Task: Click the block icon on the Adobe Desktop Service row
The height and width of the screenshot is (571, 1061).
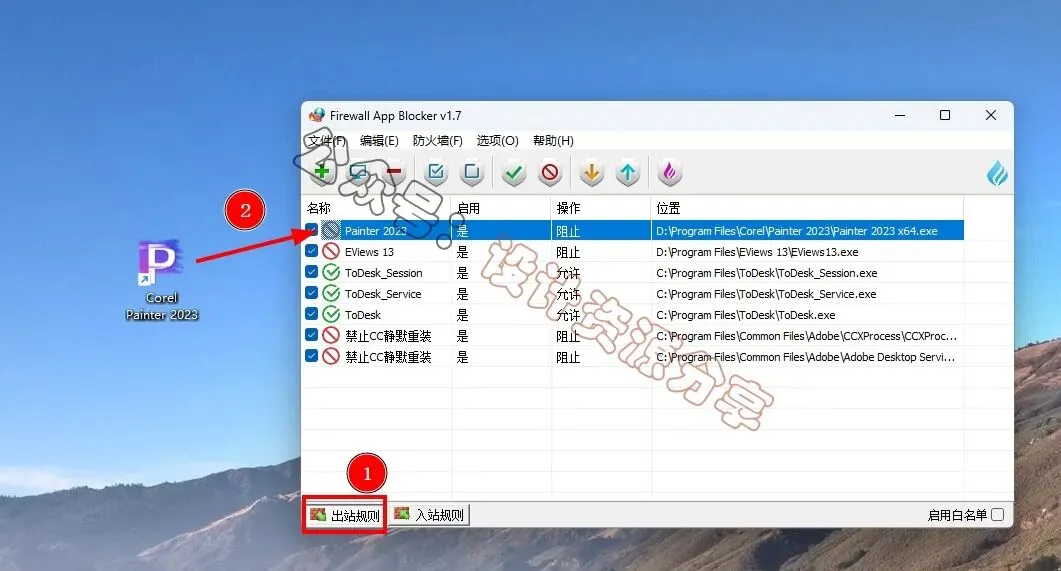Action: pos(330,357)
